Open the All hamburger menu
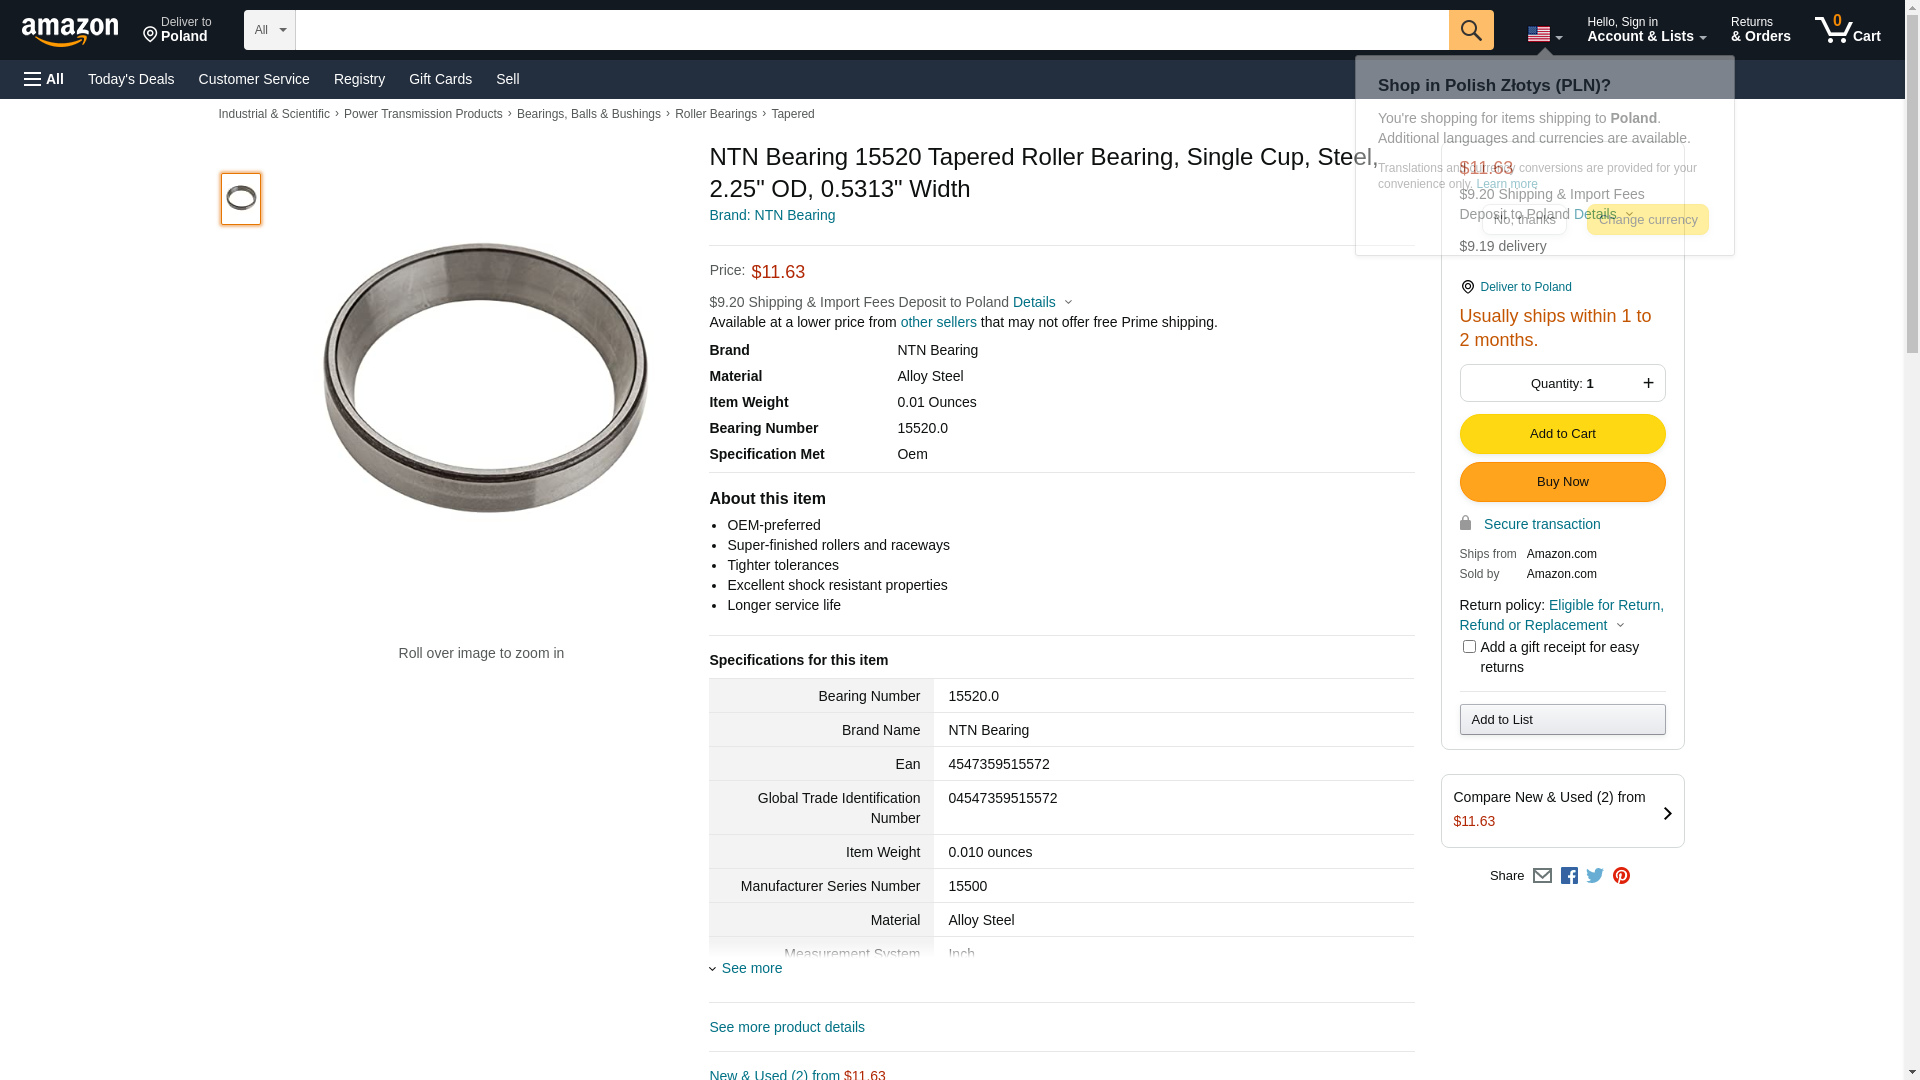1920x1080 pixels. click(44, 79)
